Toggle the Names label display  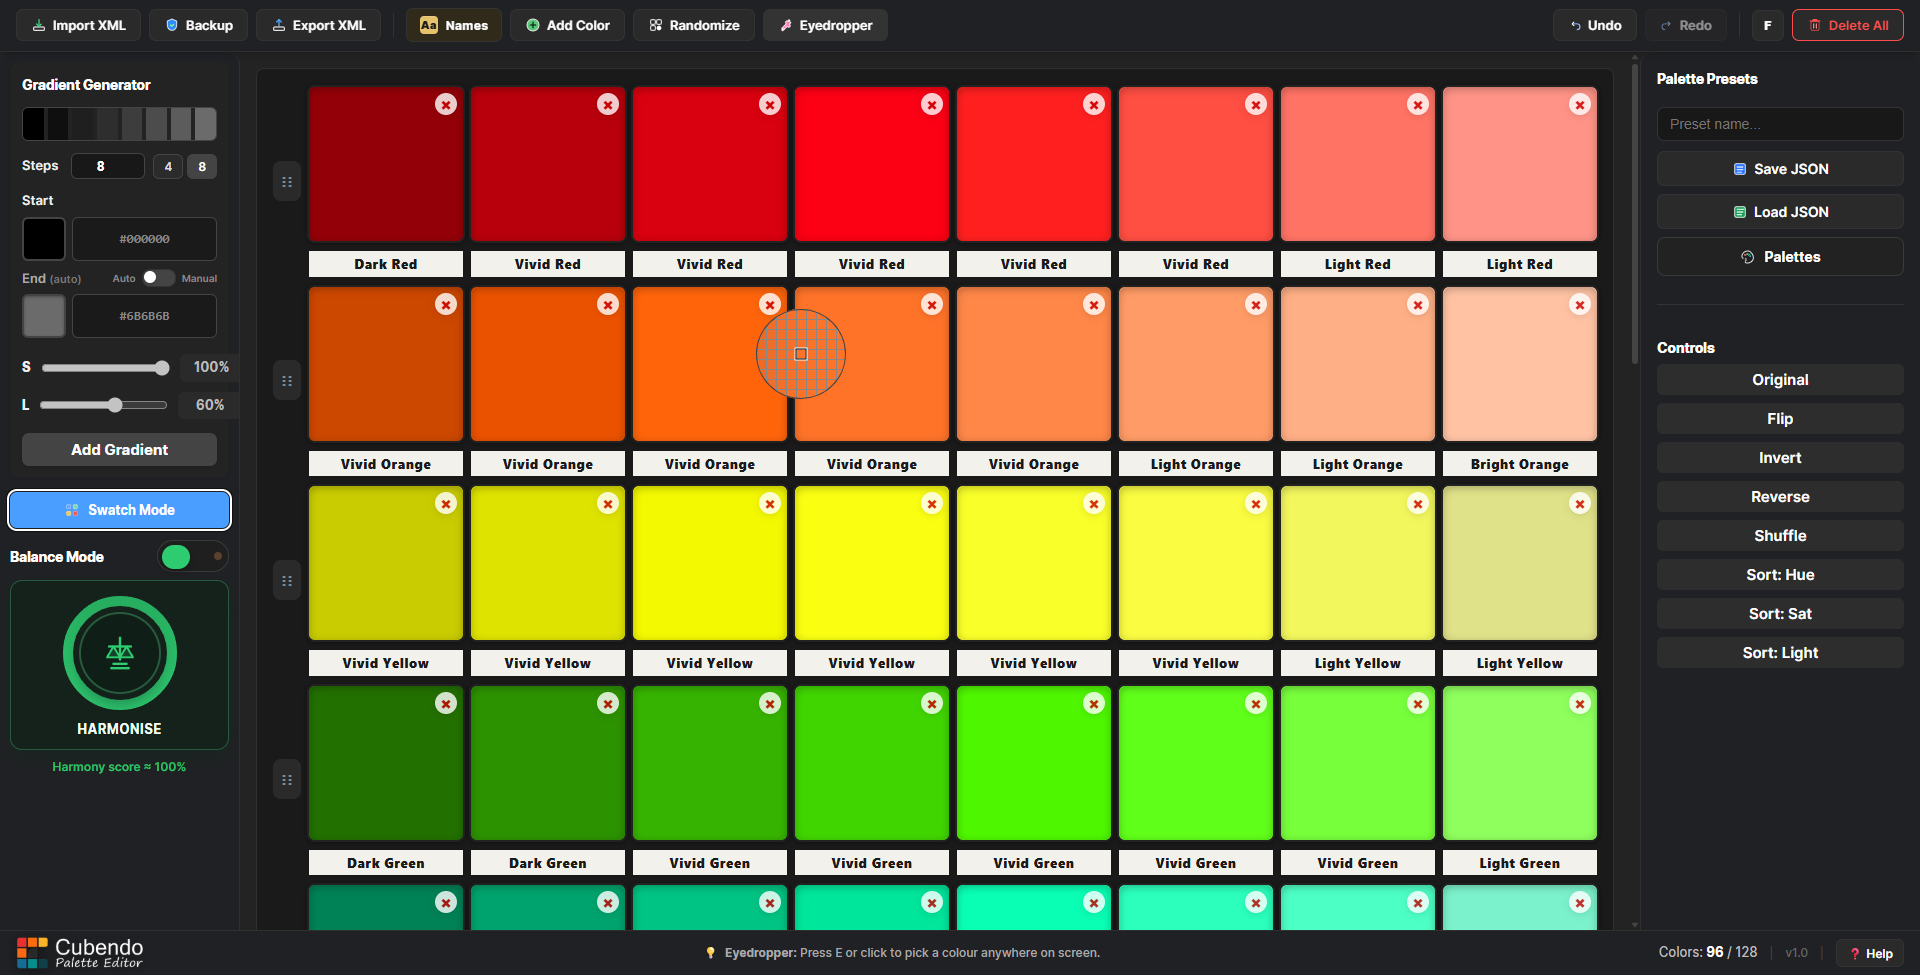coord(455,25)
